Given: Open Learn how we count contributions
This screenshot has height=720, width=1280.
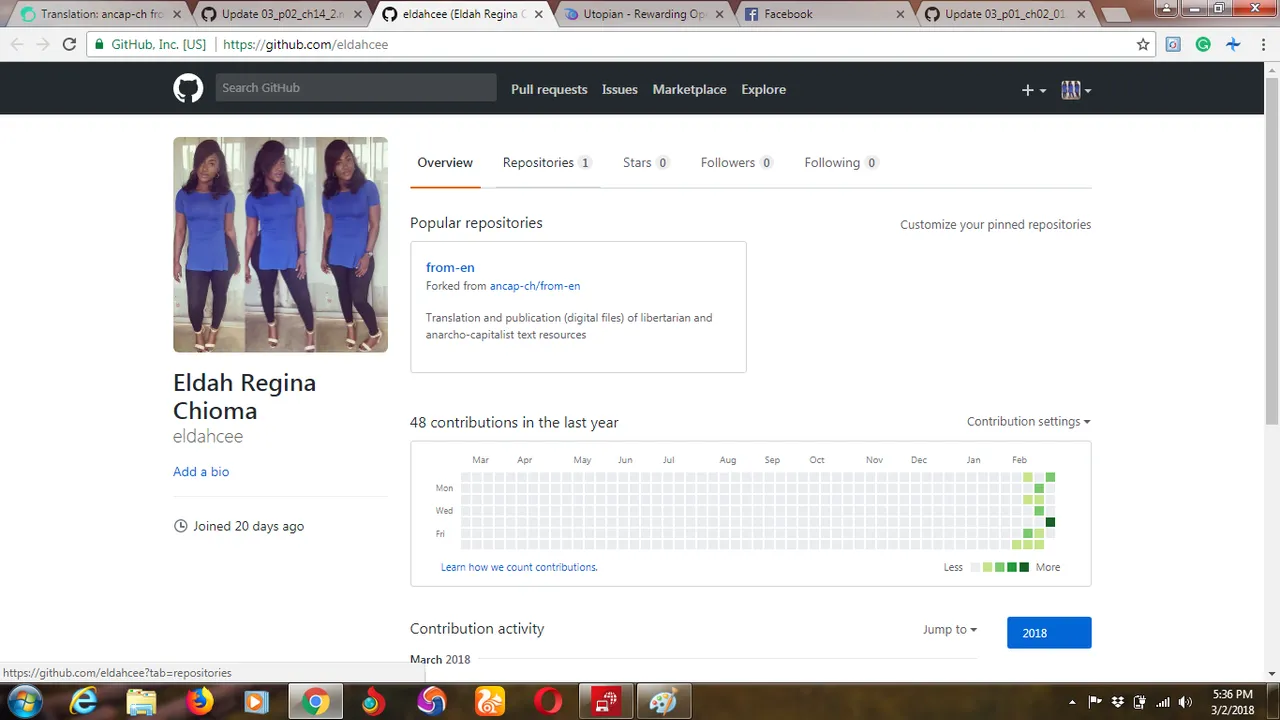Looking at the screenshot, I should pos(519,567).
